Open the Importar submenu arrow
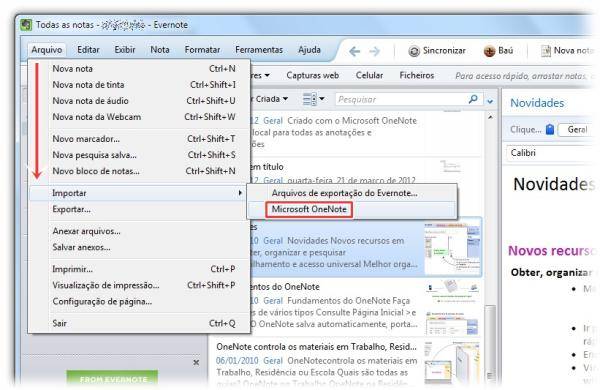 (x=240, y=193)
